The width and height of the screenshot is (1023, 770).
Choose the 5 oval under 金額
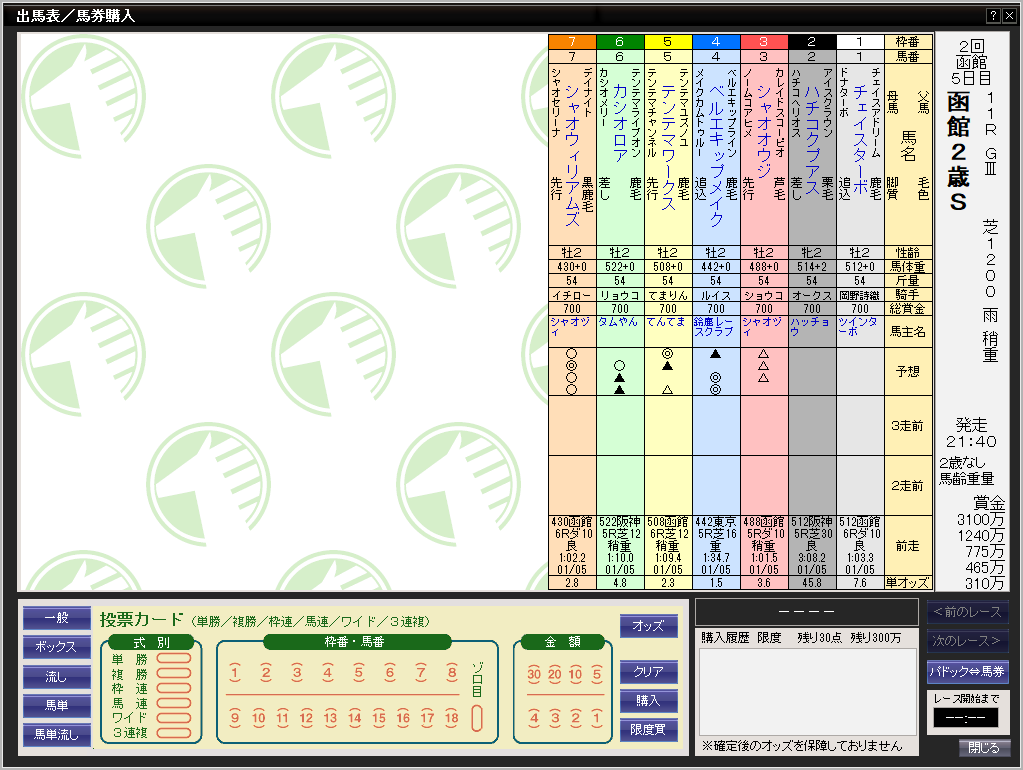click(597, 674)
